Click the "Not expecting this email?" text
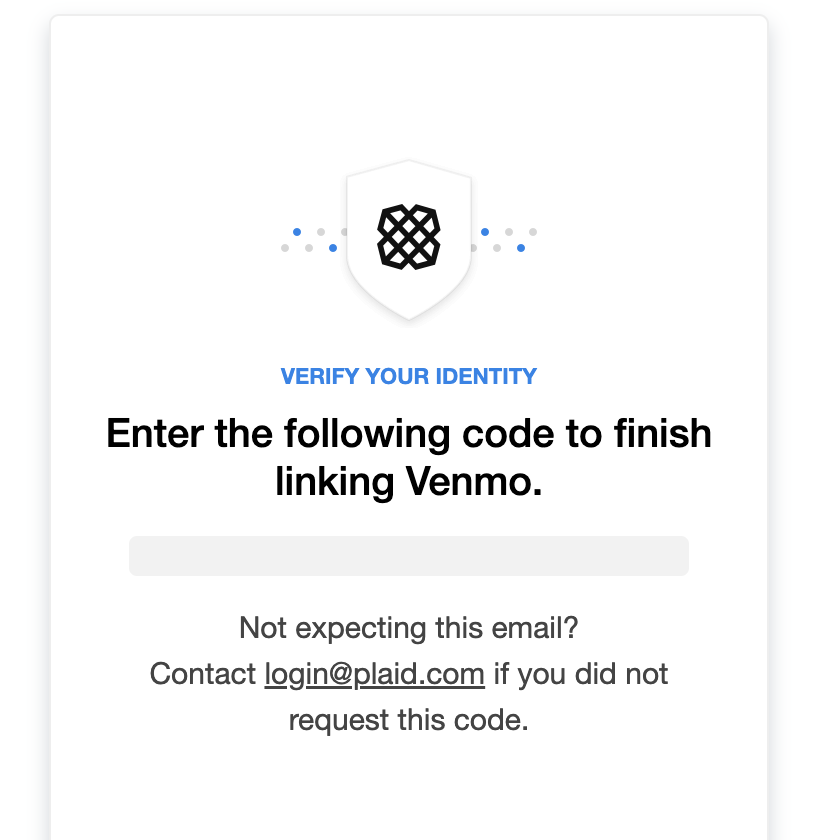830x840 pixels. 409,628
